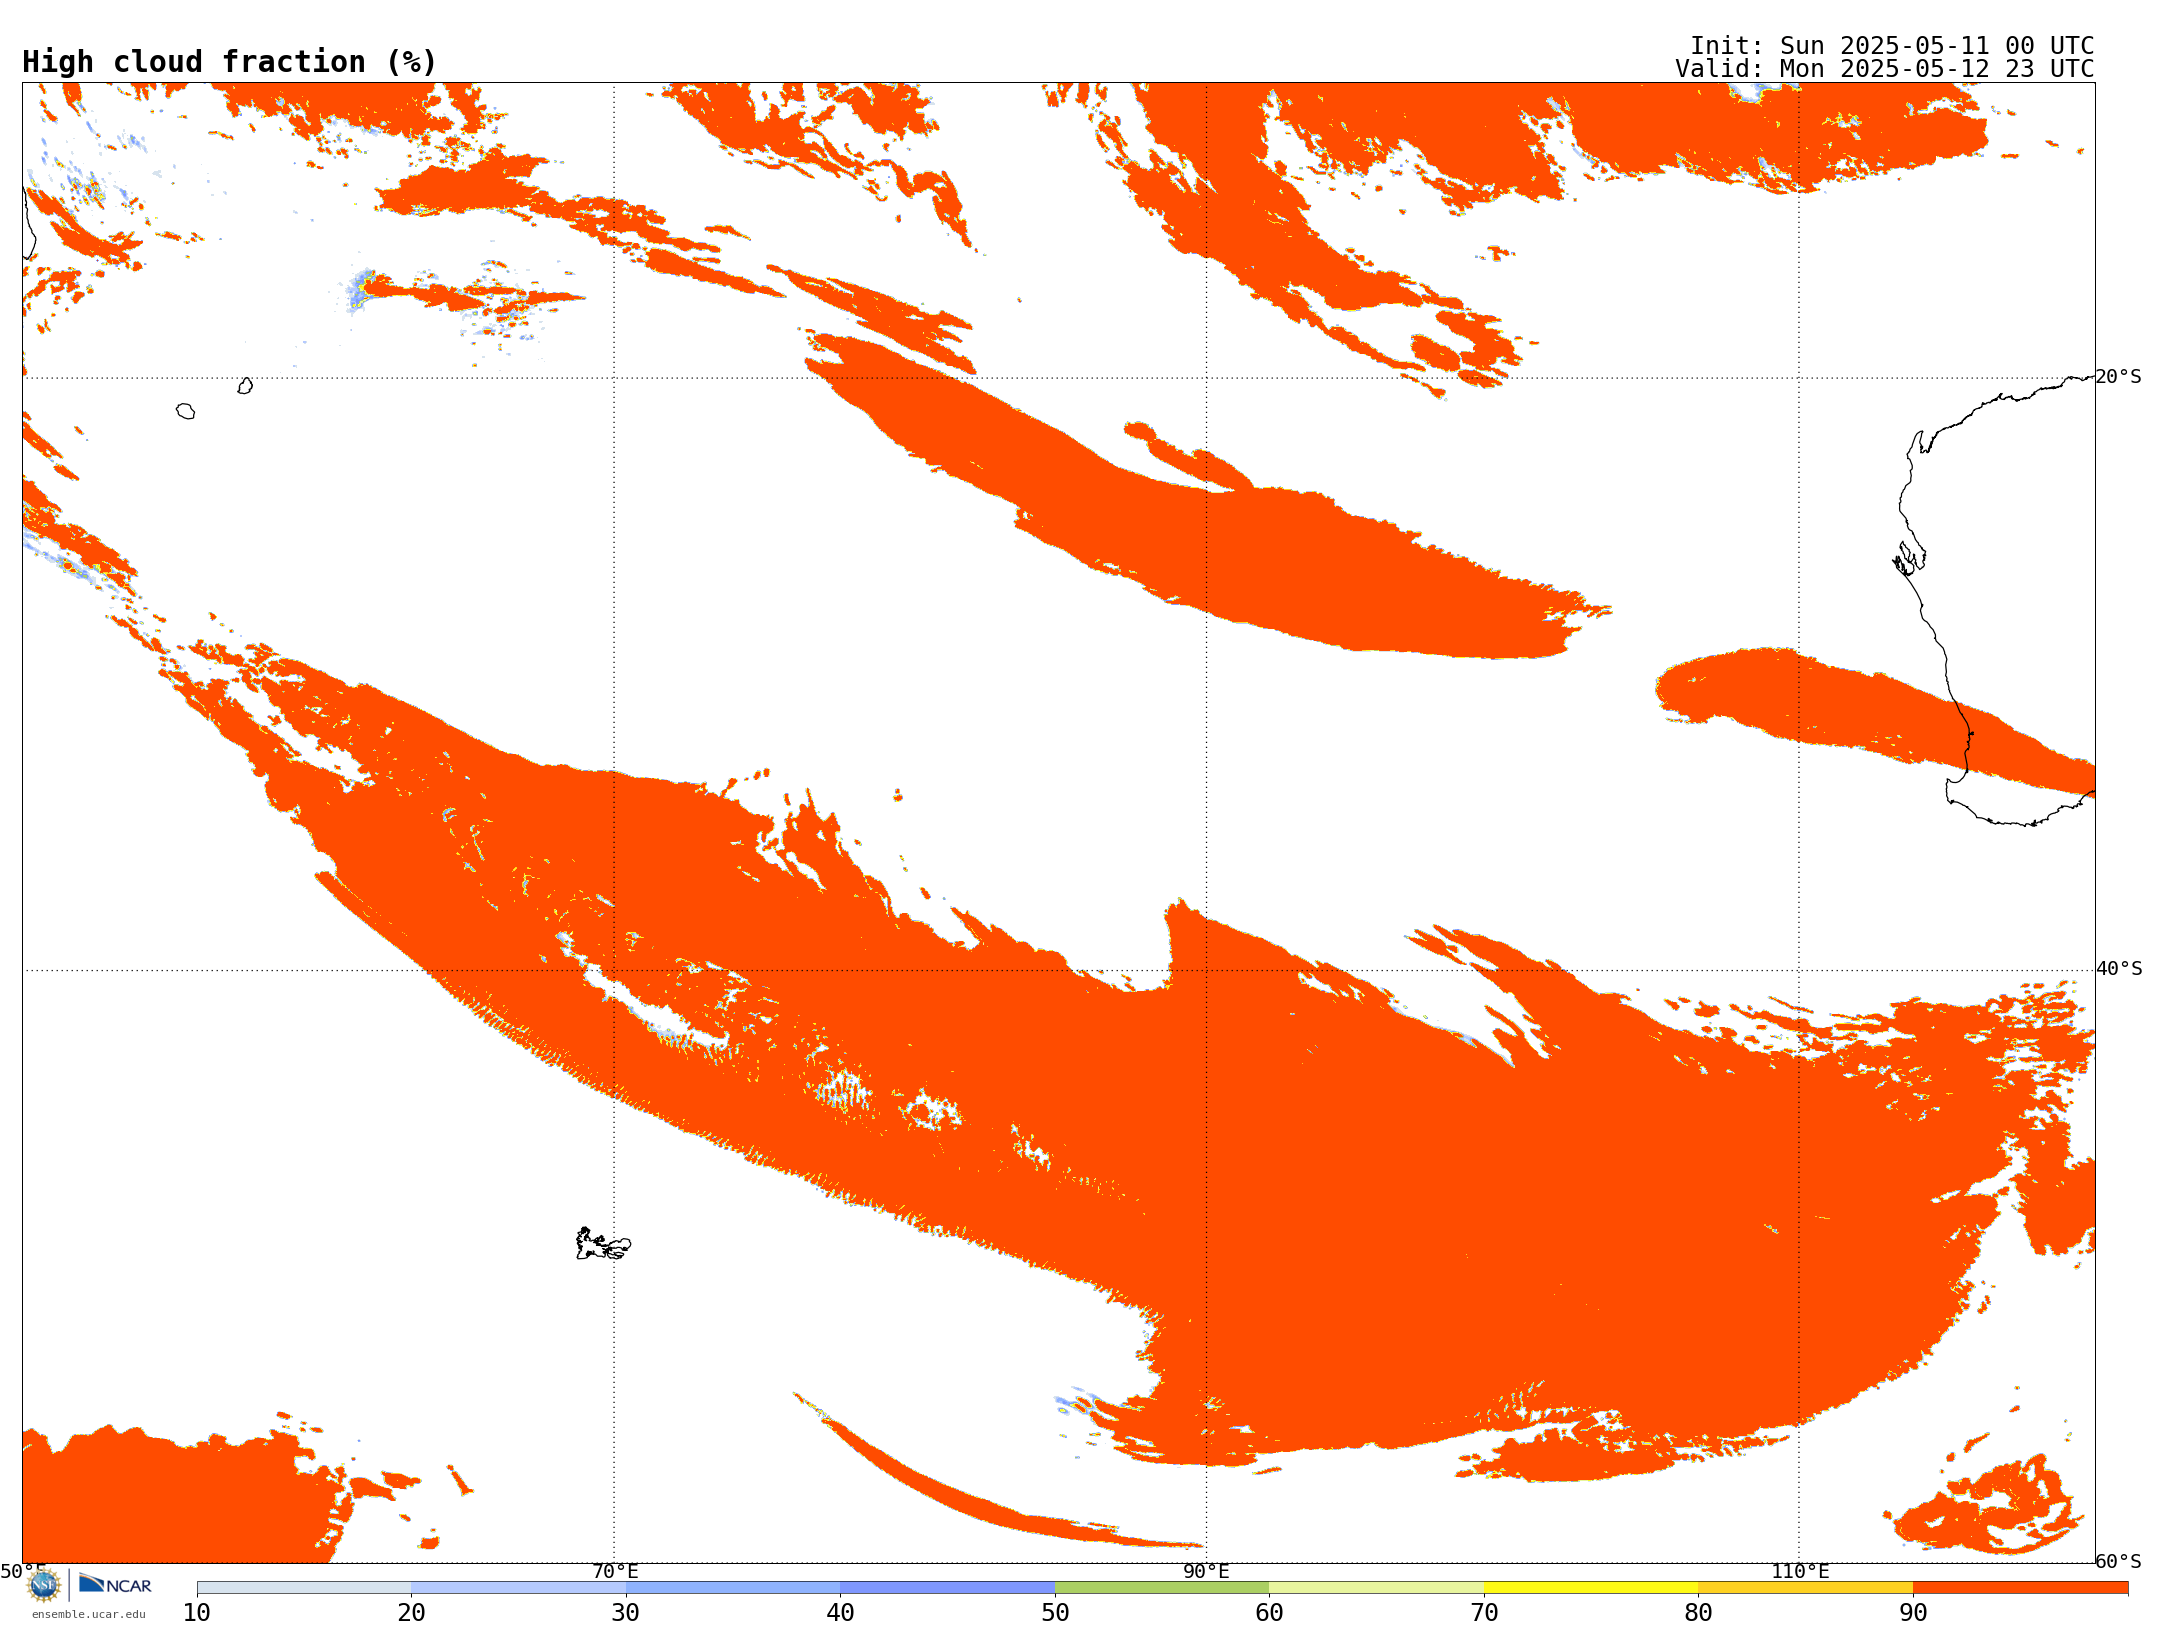Click the 90+ orange-red colorbar segment
This screenshot has height=1626, width=2160.
tap(2020, 1587)
